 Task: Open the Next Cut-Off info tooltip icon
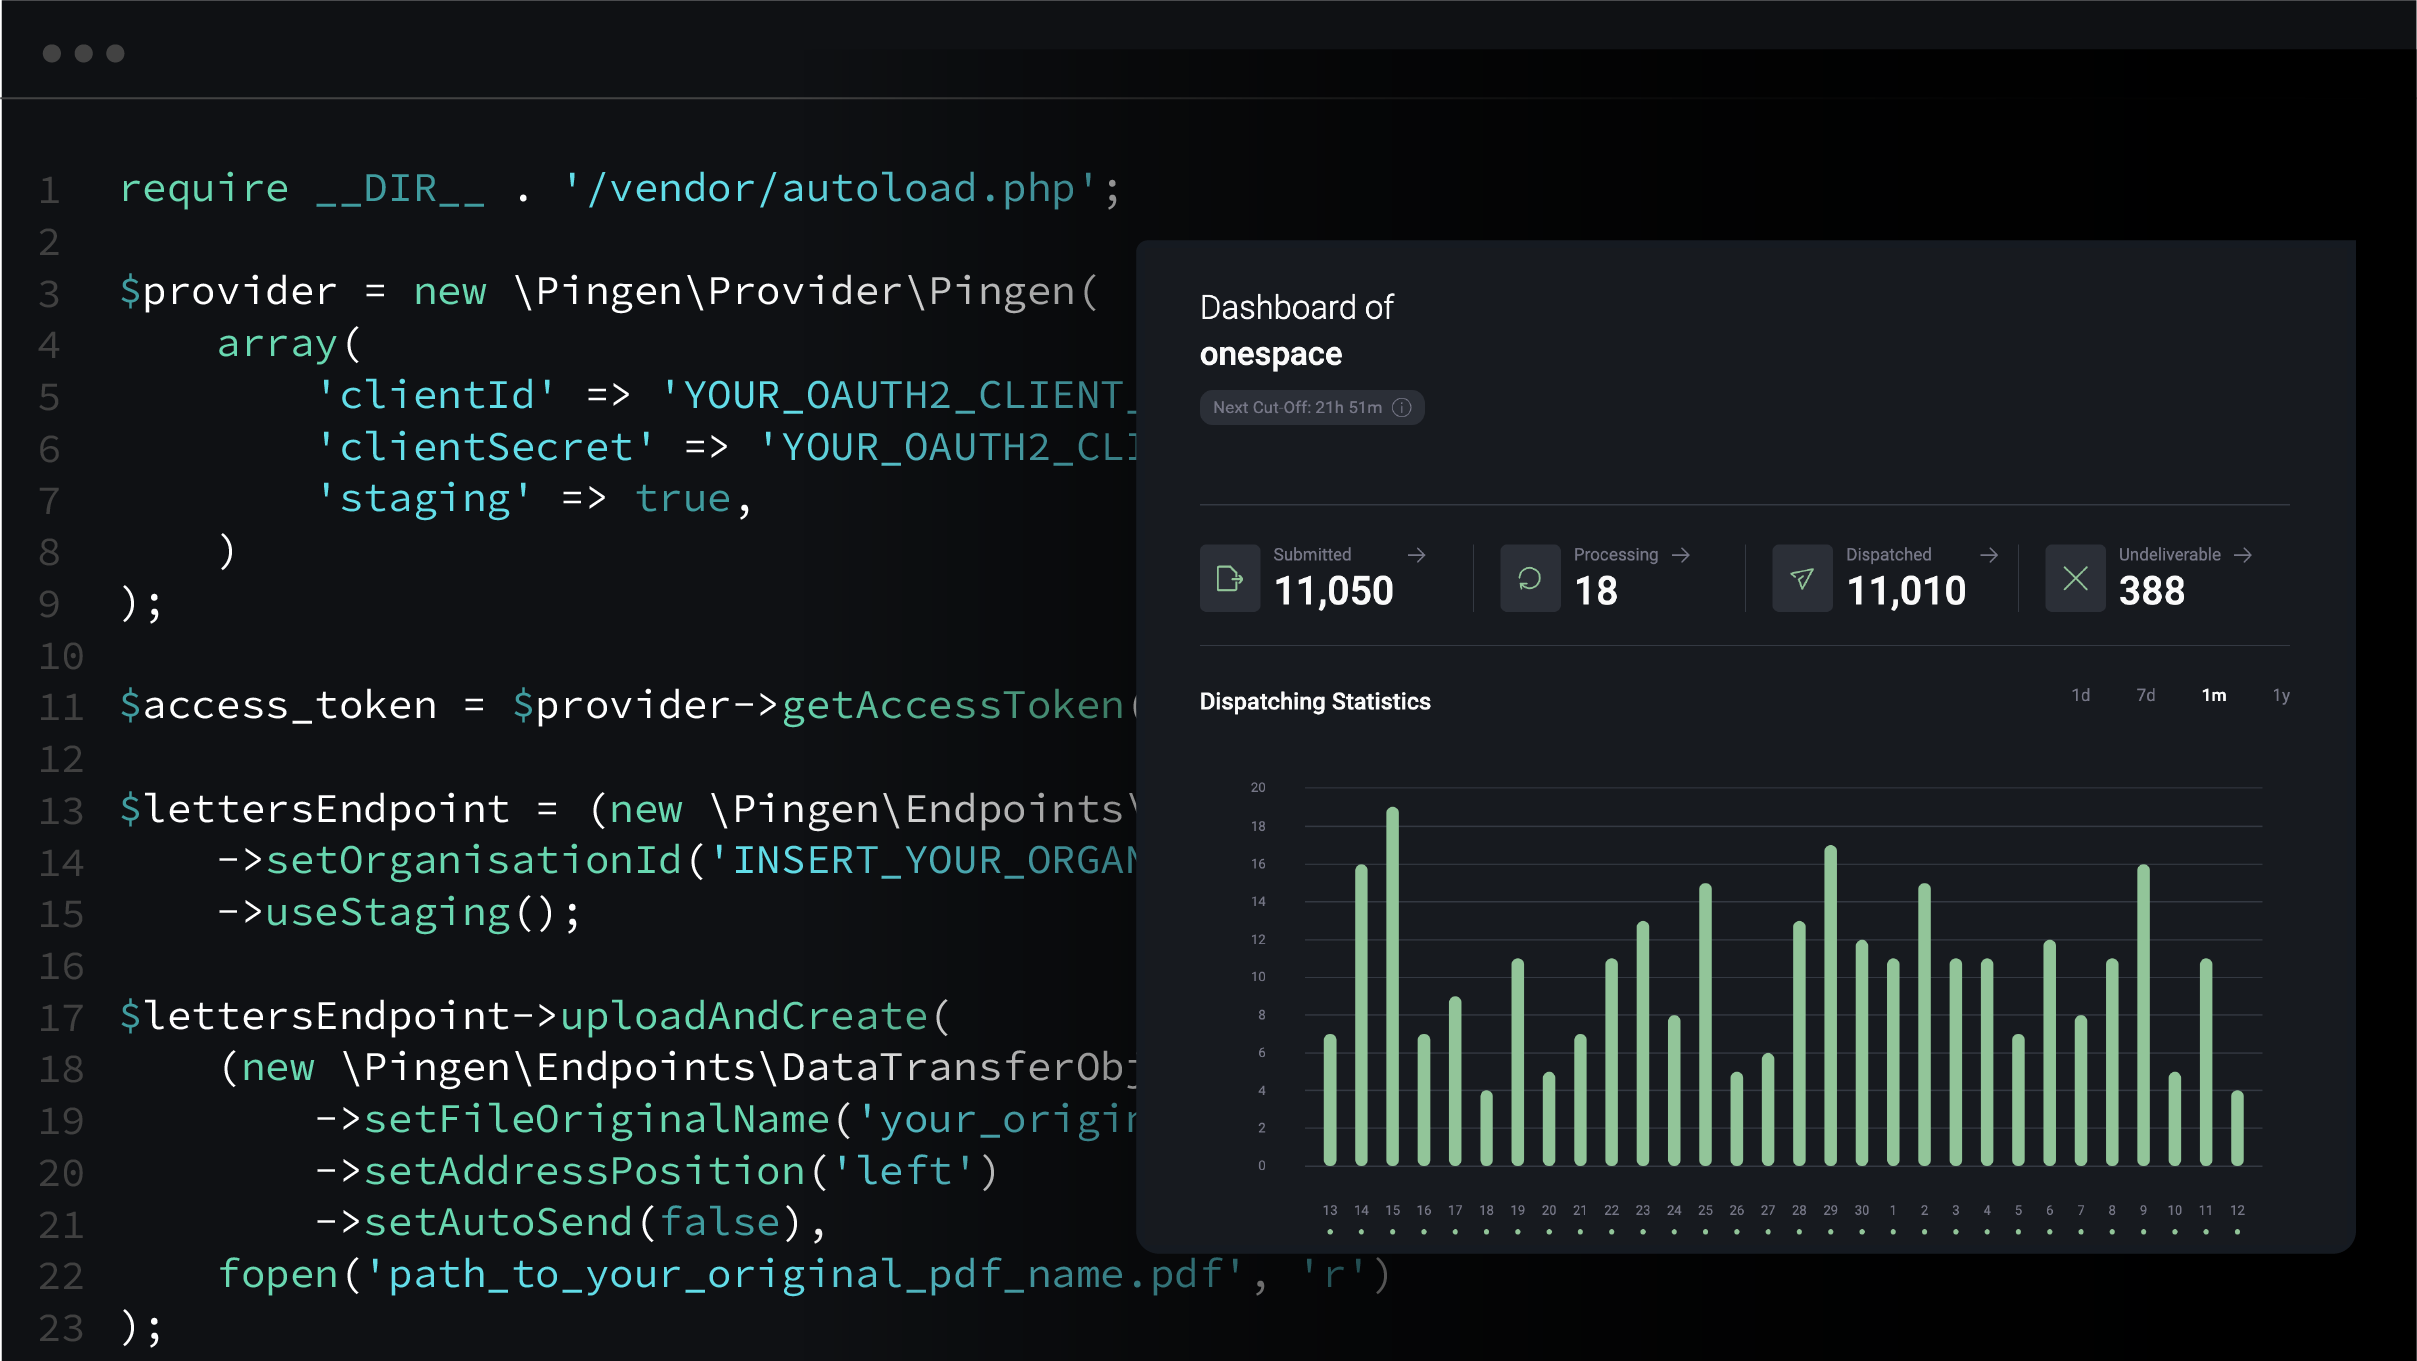click(x=1404, y=407)
